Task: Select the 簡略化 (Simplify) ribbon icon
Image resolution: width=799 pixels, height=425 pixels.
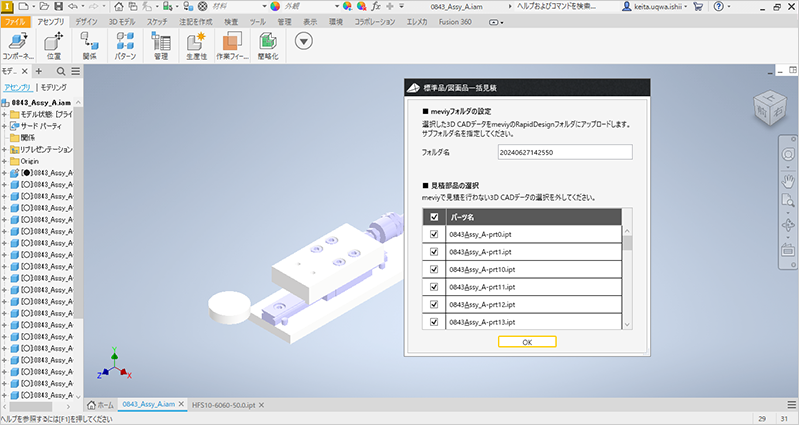Action: (x=267, y=42)
